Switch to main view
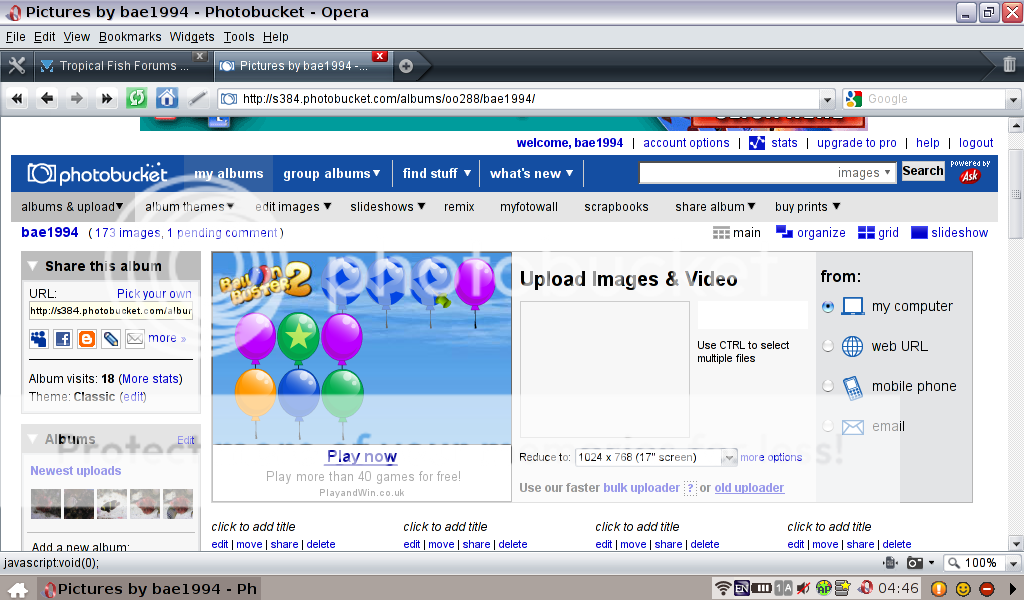Viewport: 1024px width, 600px height. coord(737,233)
